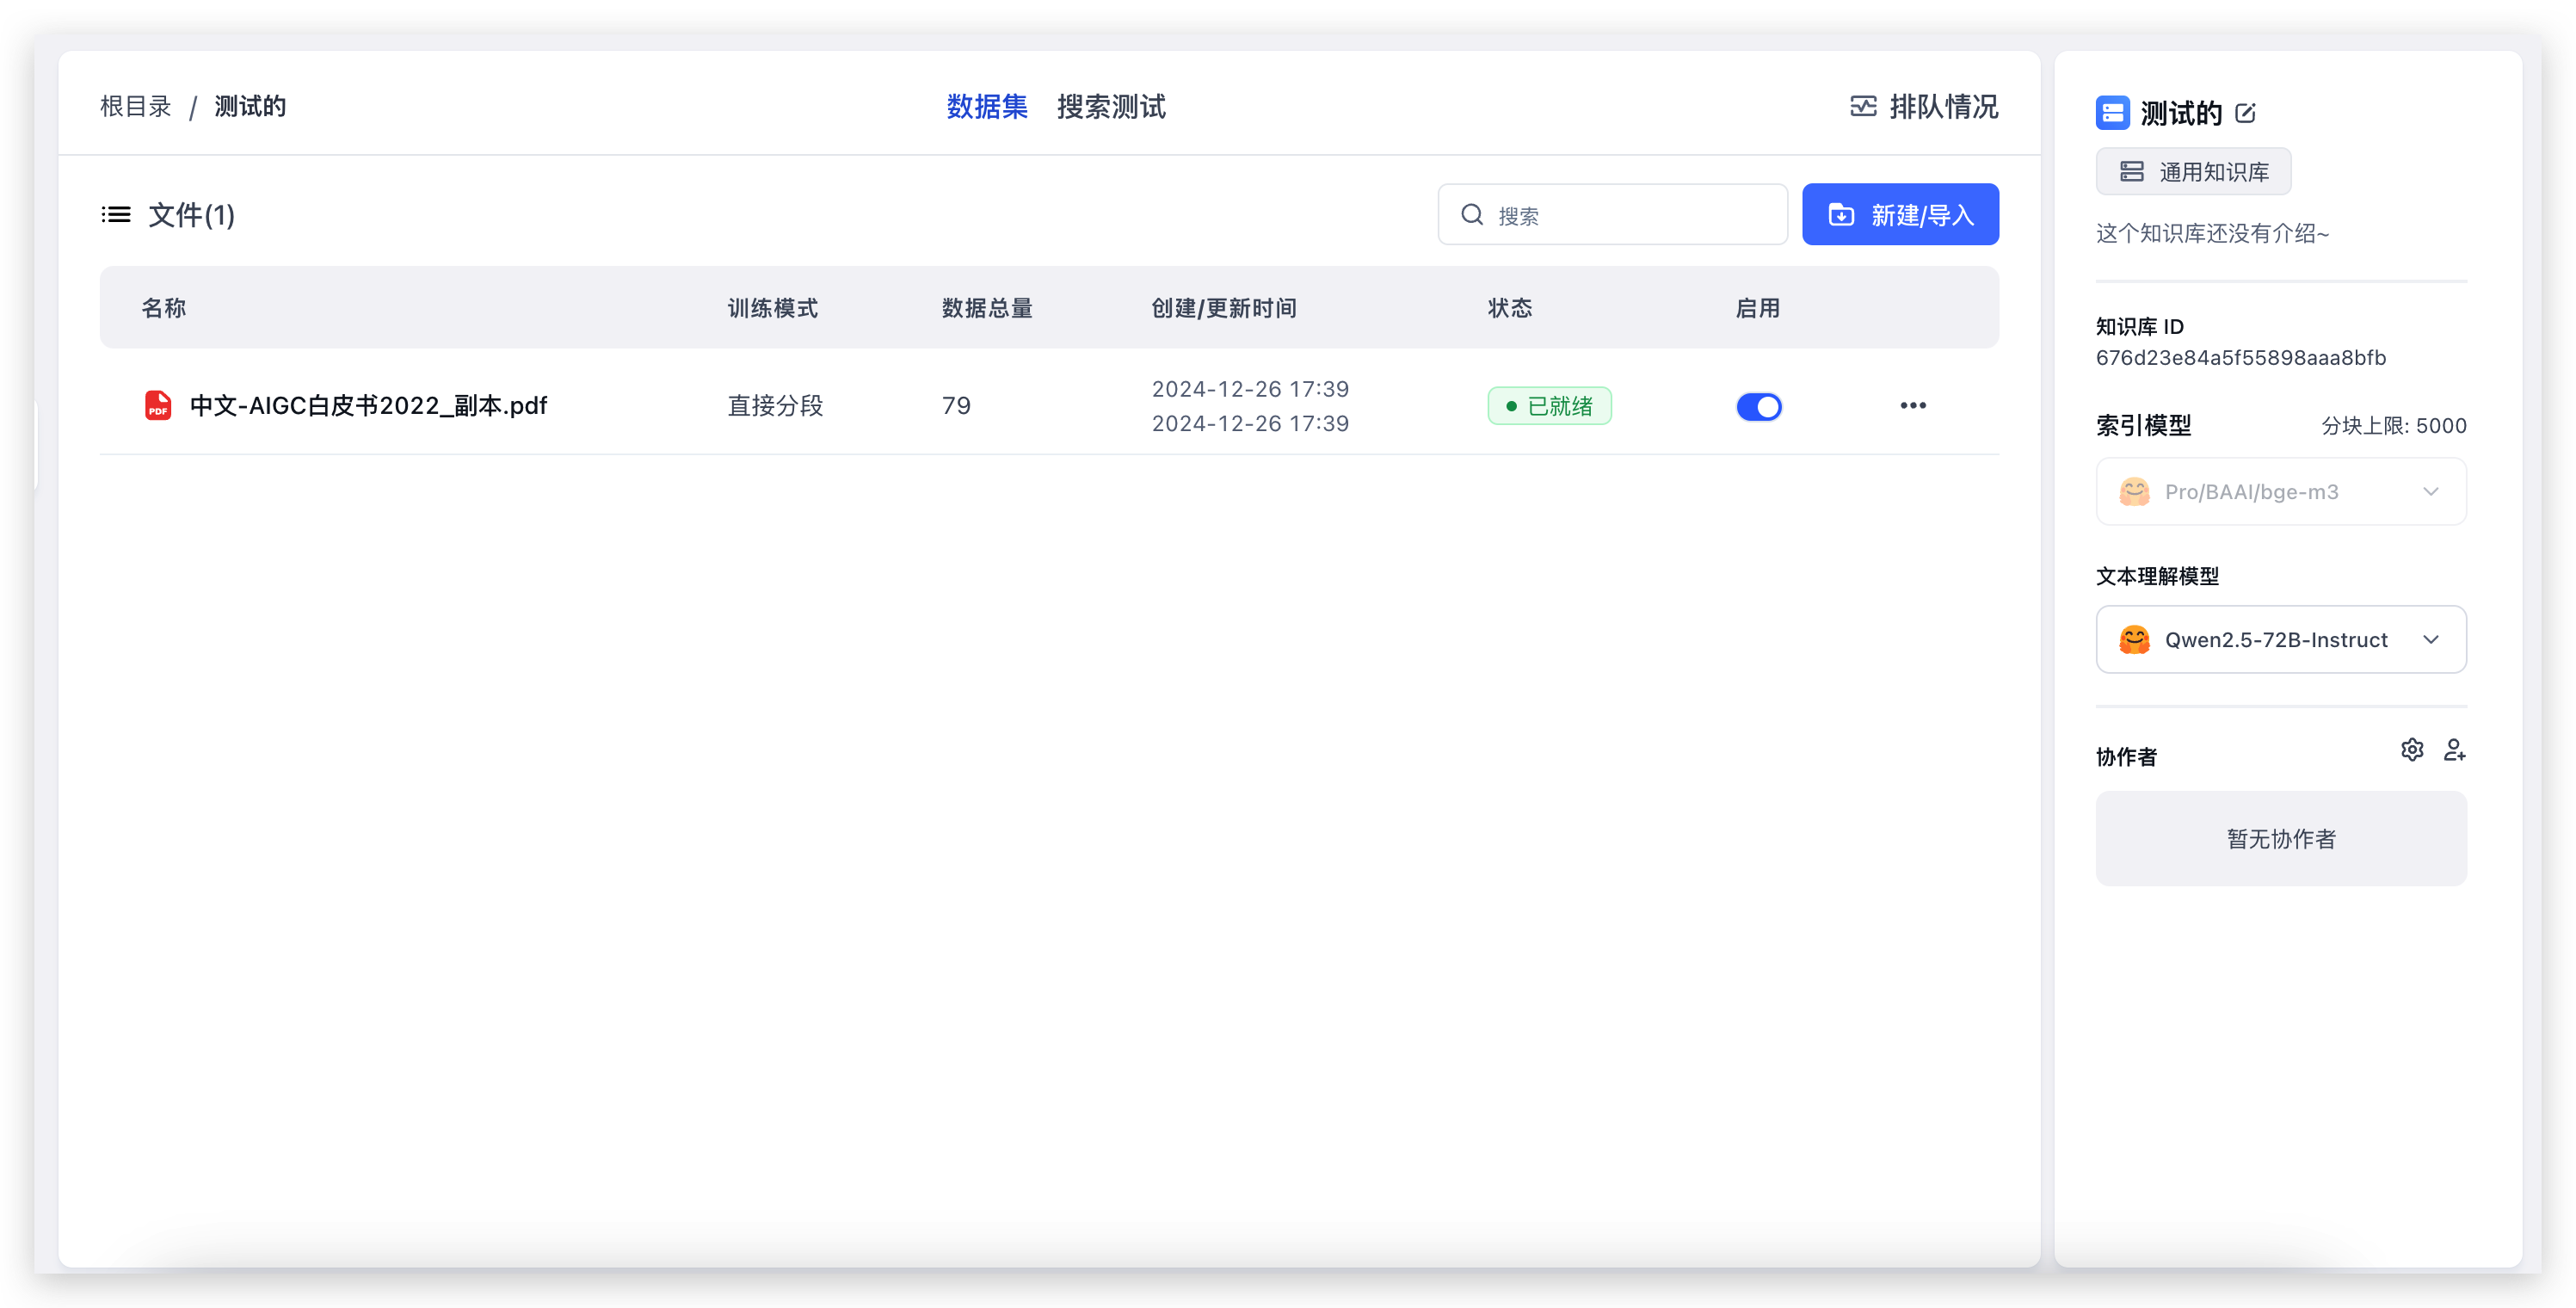Open the 中文-AIGC白皮书2022_副本.pdf file row
Screen dimensions: 2576x1308
pyautogui.click(x=368, y=406)
